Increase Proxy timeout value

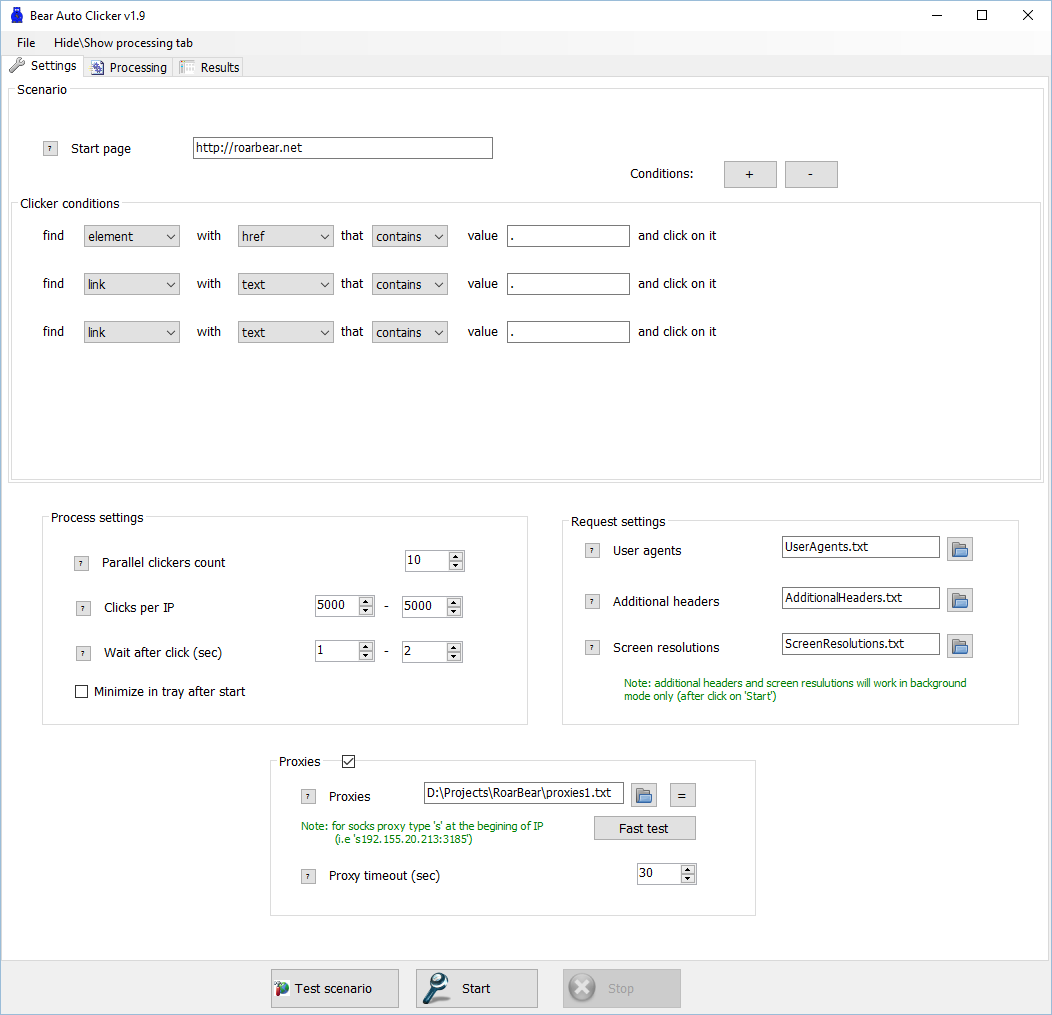(x=688, y=869)
